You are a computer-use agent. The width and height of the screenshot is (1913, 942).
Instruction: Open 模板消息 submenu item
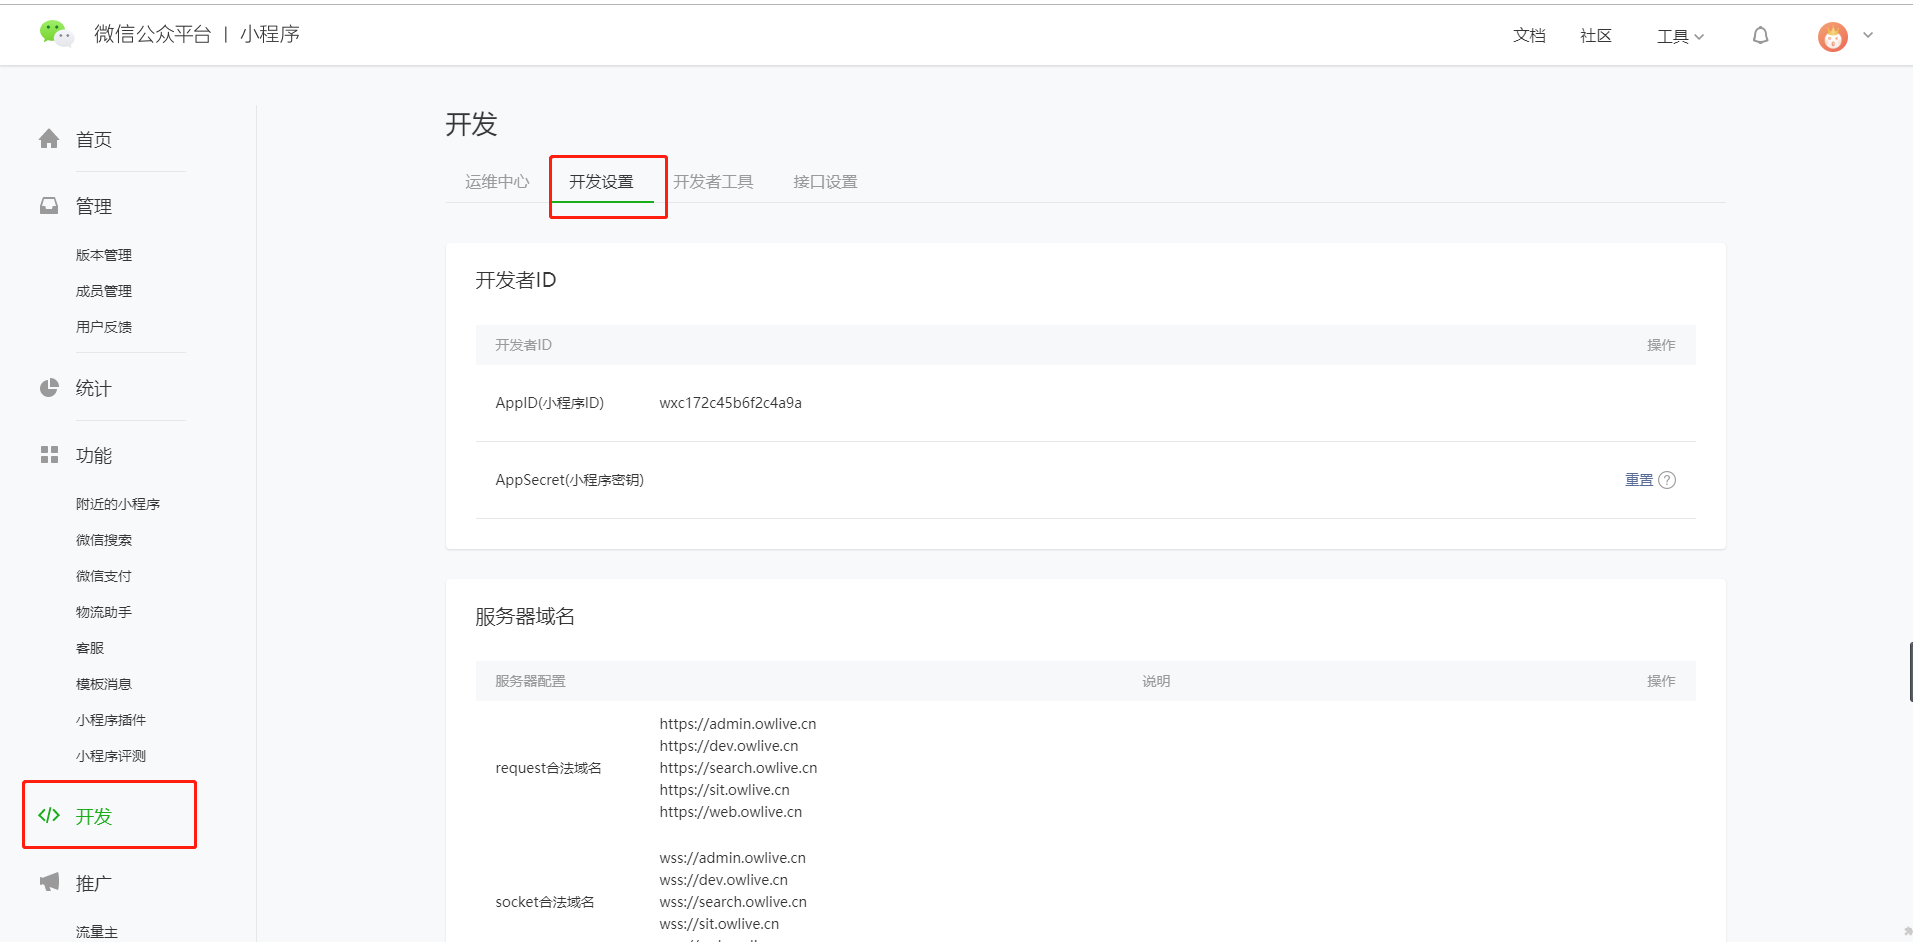click(104, 684)
